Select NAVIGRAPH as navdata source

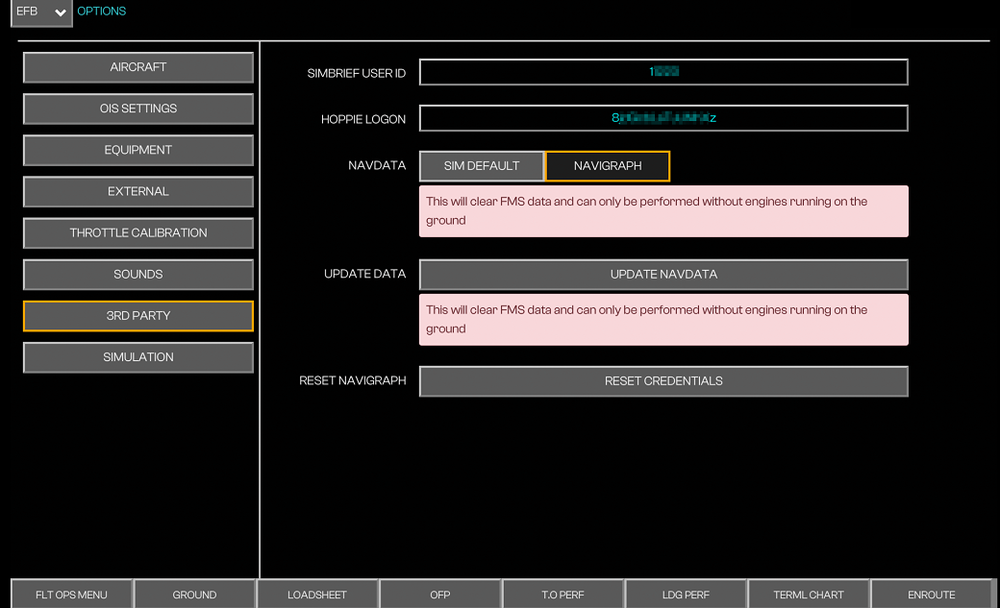(607, 166)
